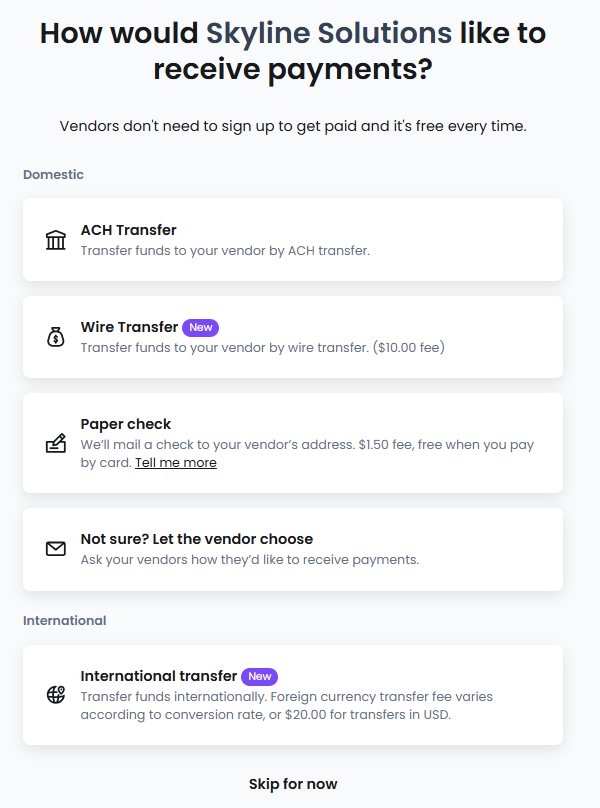Click the money bag Wire Transfer icon
The width and height of the screenshot is (600, 808).
pos(56,337)
